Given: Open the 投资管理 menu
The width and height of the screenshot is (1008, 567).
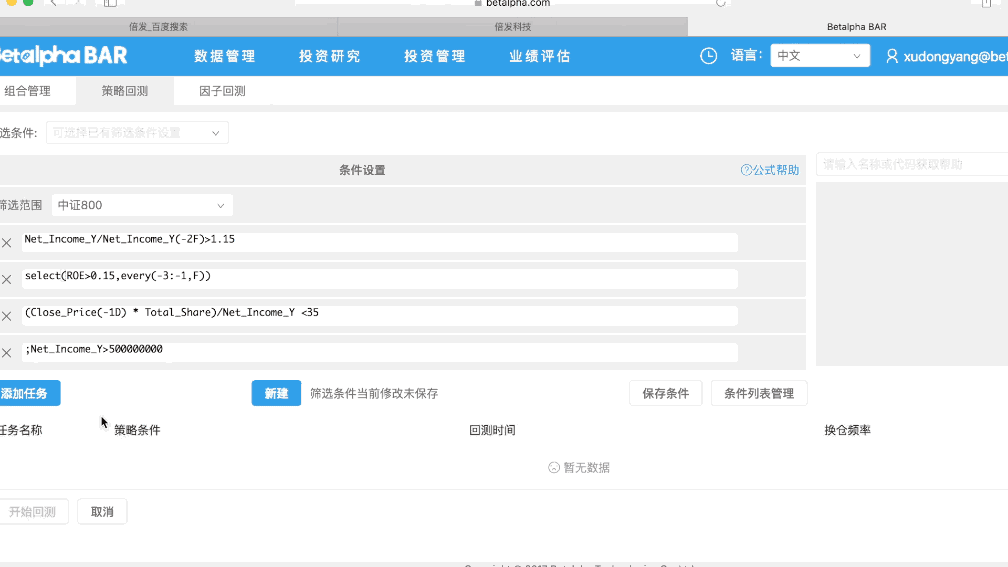Looking at the screenshot, I should (435, 56).
